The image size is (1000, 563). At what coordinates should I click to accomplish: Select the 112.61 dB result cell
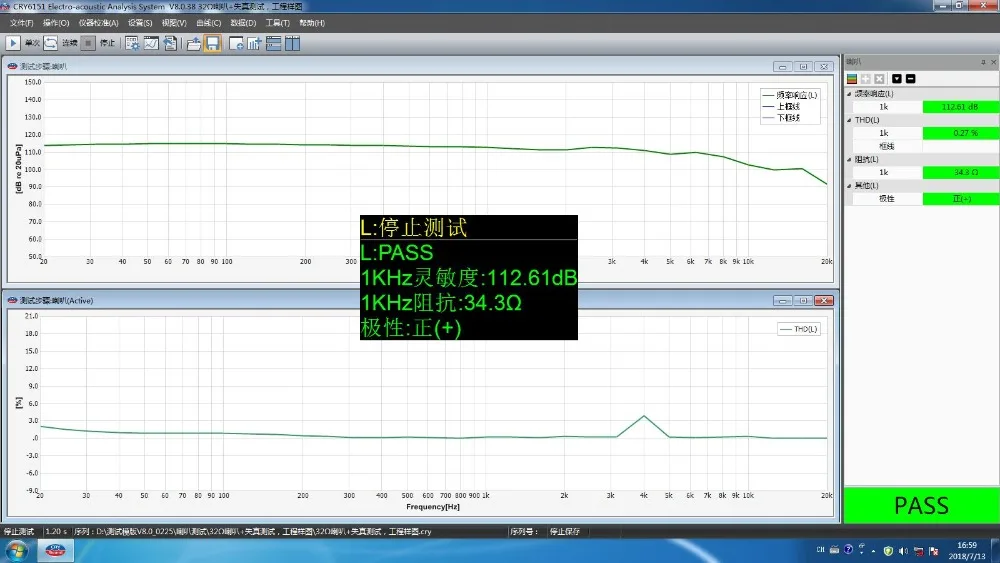pos(960,107)
